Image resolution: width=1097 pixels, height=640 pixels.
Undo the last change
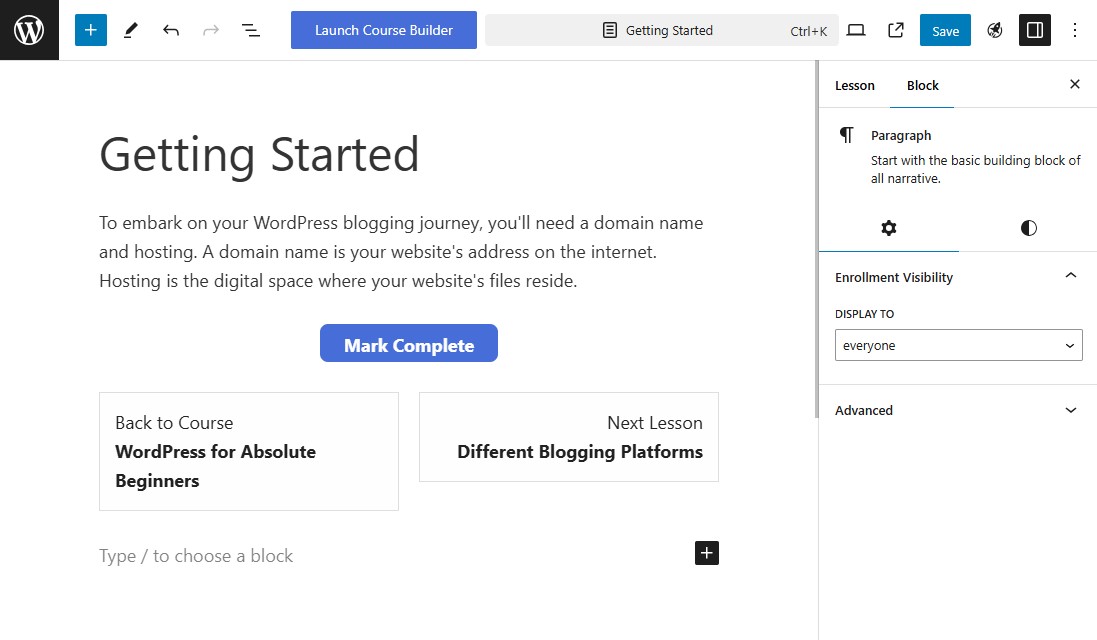point(171,30)
